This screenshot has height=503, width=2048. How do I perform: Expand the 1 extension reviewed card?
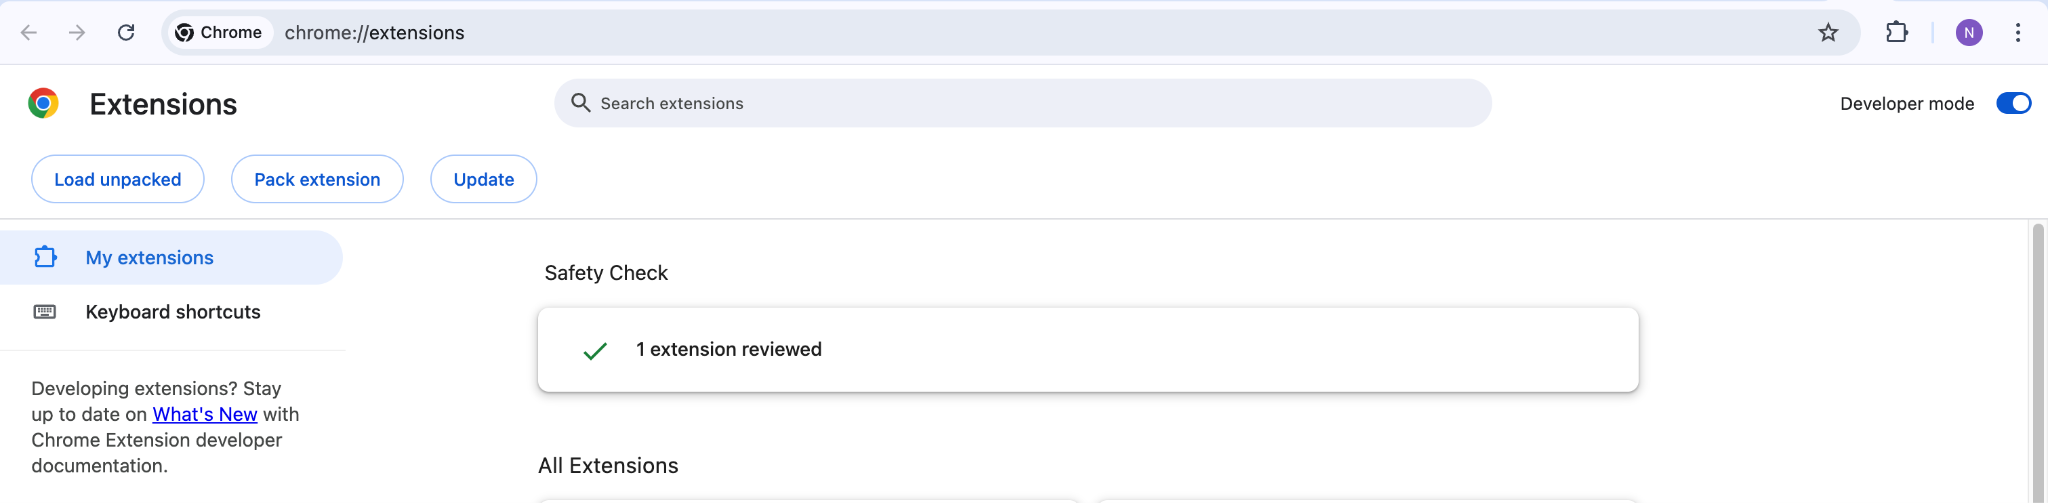[1087, 350]
